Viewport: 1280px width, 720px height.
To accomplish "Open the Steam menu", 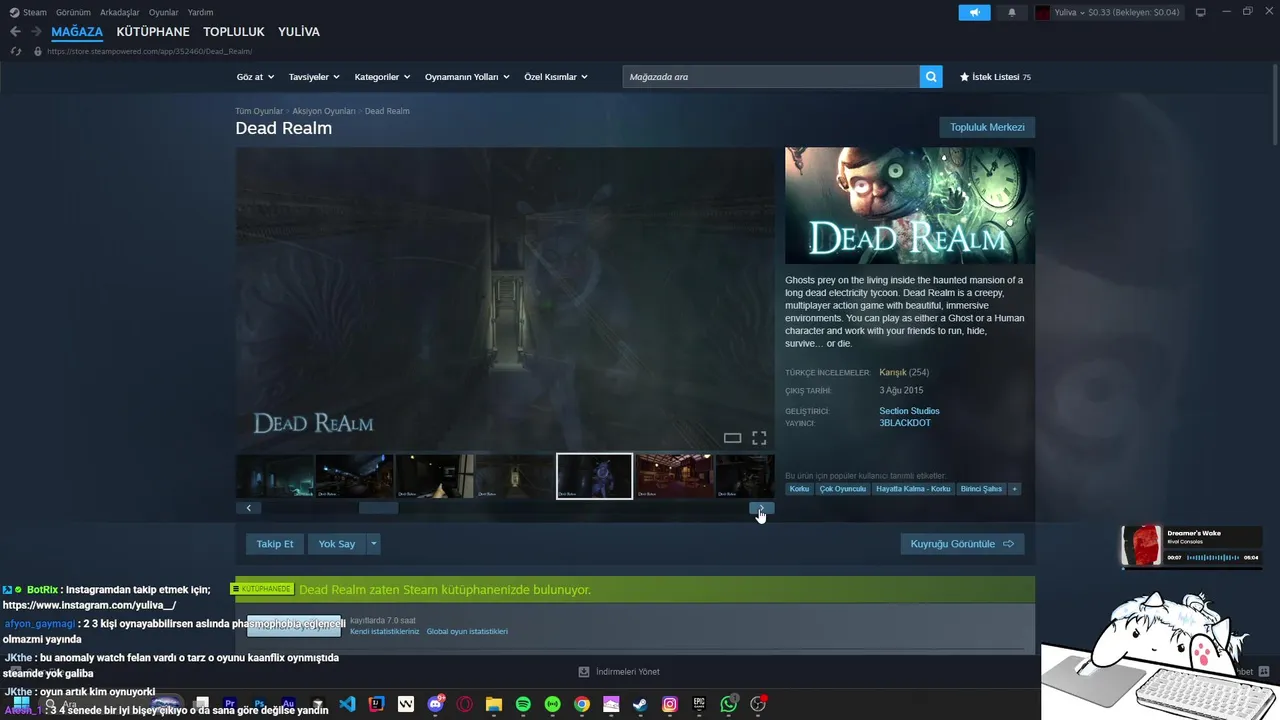I will click(34, 12).
